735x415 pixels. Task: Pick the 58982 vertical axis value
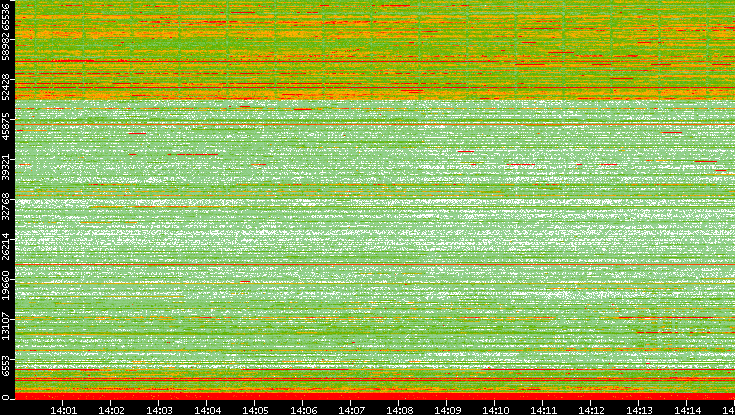(5, 48)
